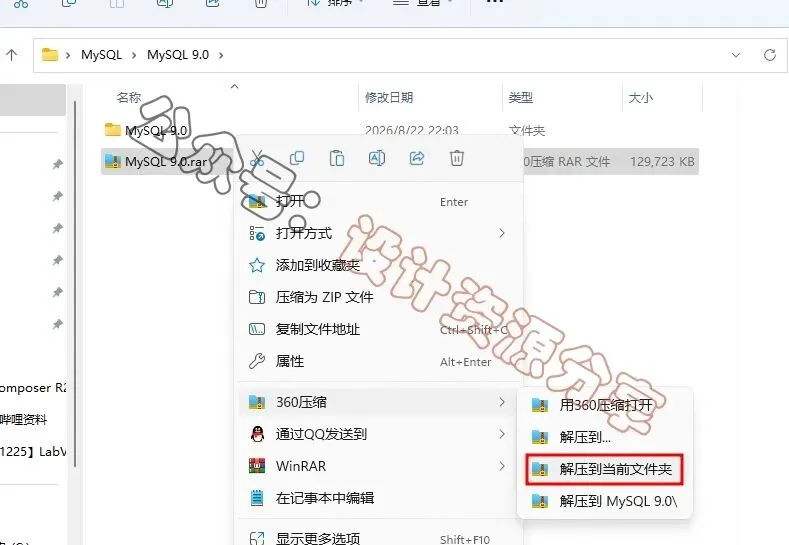The image size is (789, 545).
Task: Select 在记事本中编辑 entry
Action: [x=380, y=498]
